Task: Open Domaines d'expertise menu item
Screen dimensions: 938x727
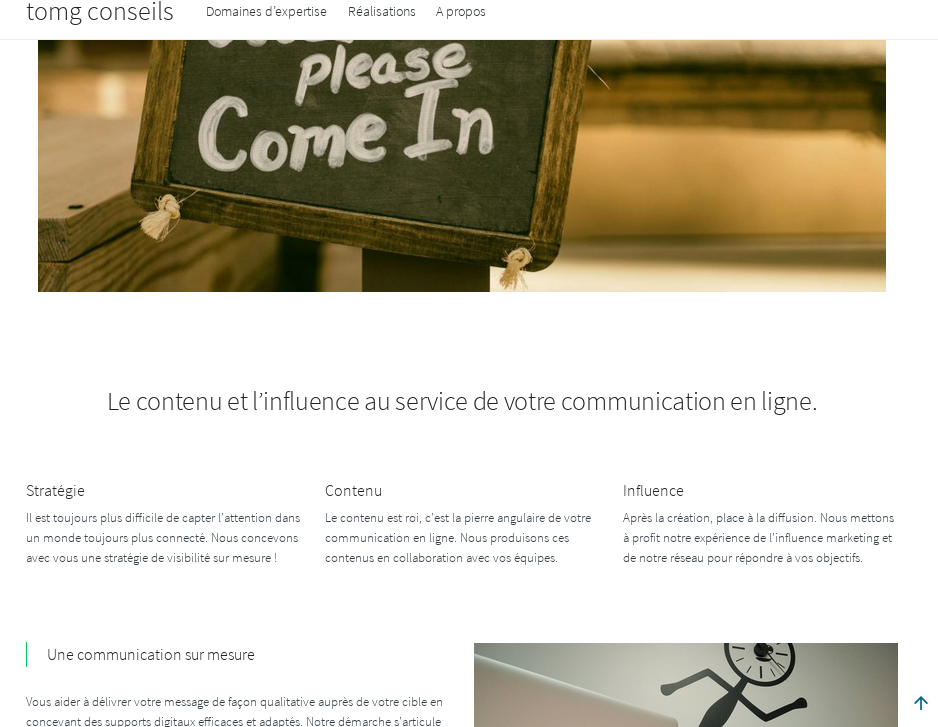Action: pyautogui.click(x=266, y=12)
